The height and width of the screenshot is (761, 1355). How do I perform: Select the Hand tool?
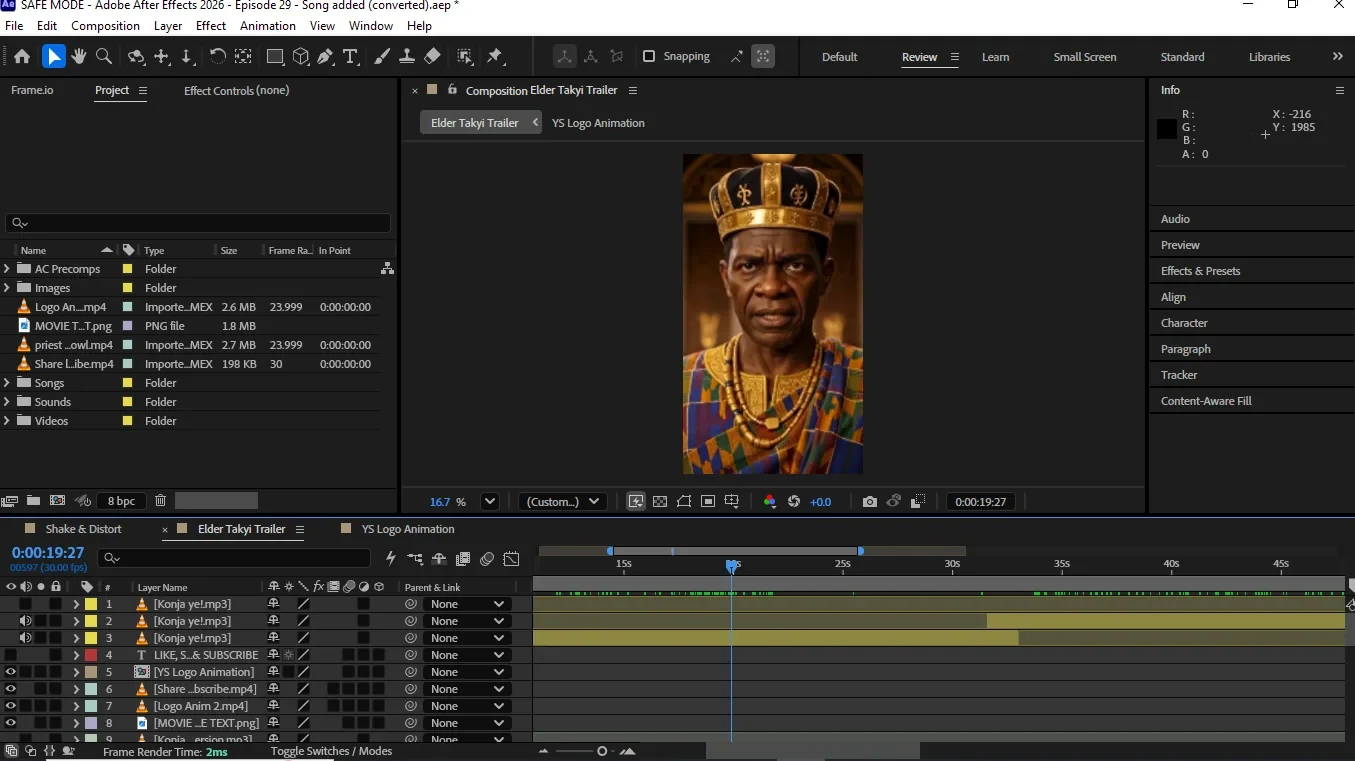tap(78, 56)
